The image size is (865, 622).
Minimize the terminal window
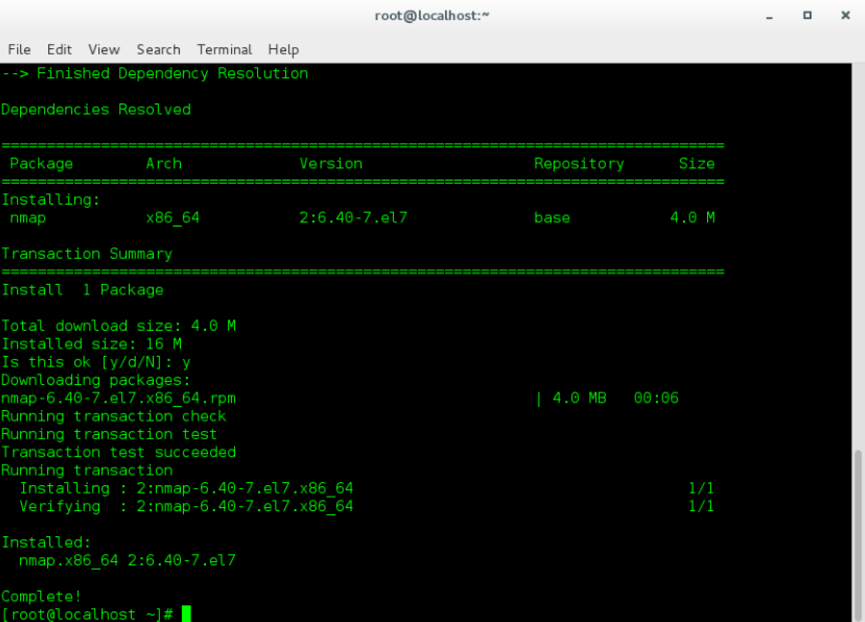pos(770,16)
